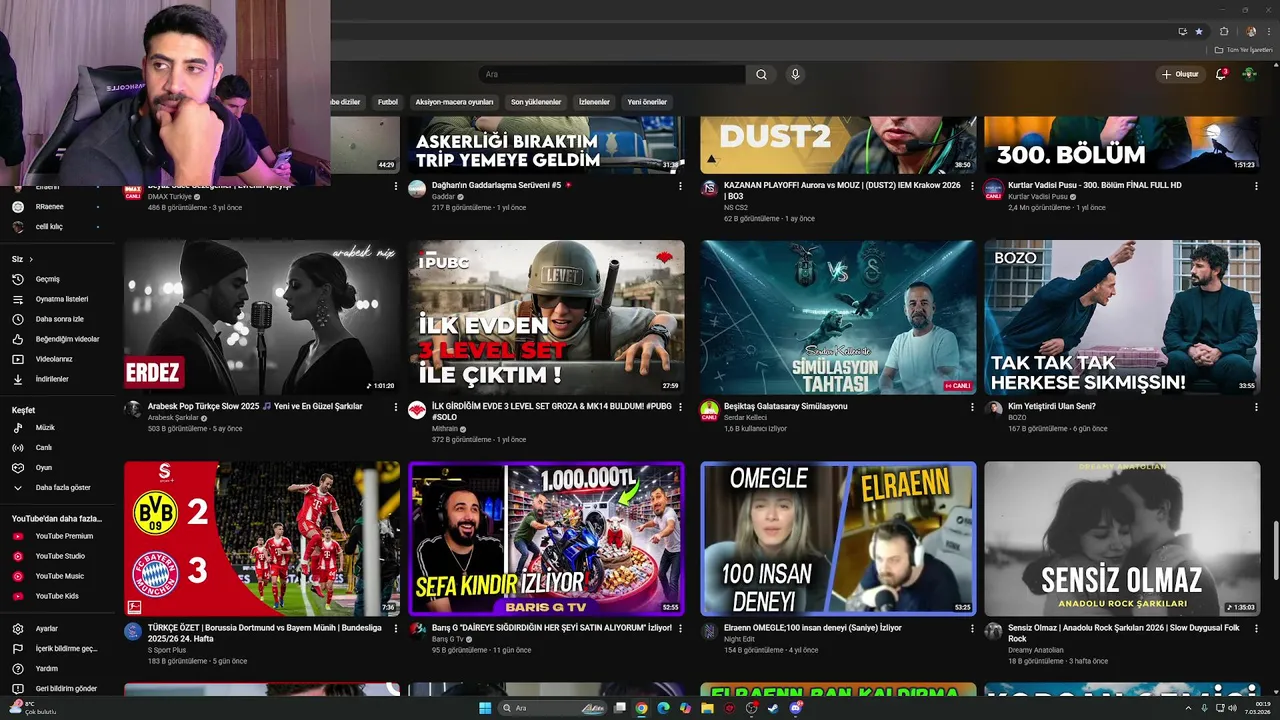Expand the Siz section chevron
Screen dimensions: 1280x720
(31, 259)
